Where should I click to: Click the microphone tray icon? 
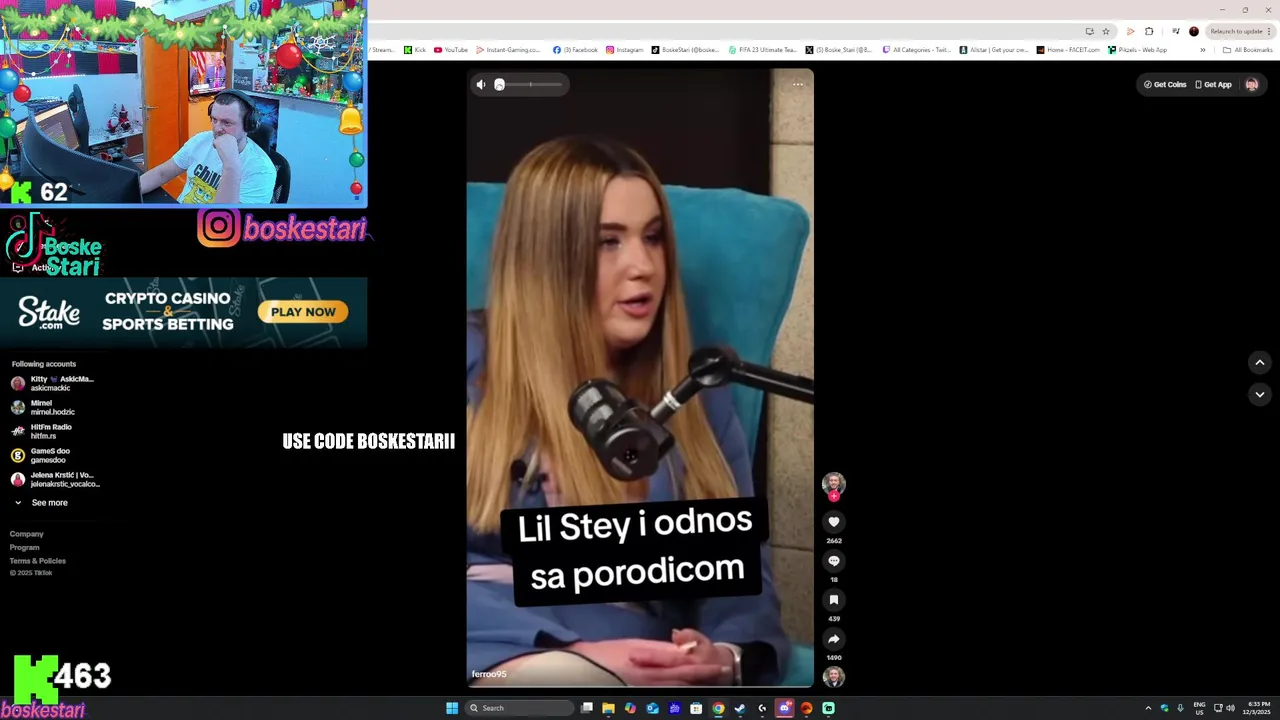pos(1180,708)
